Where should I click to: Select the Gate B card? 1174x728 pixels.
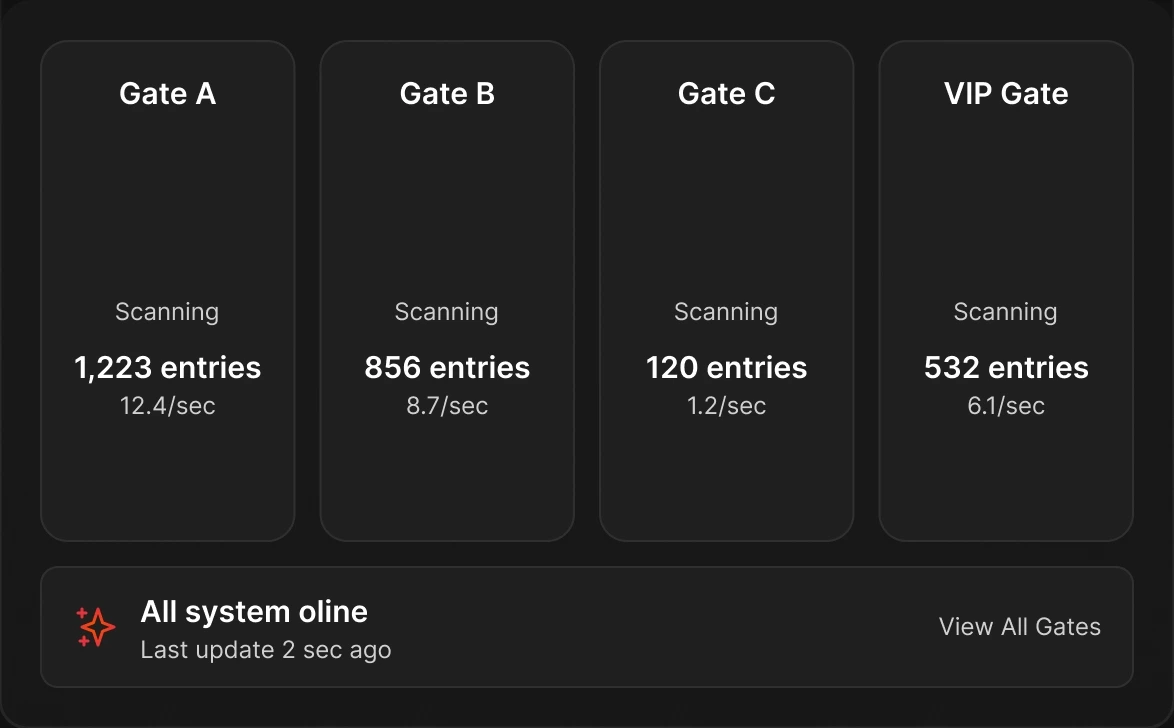click(x=447, y=291)
